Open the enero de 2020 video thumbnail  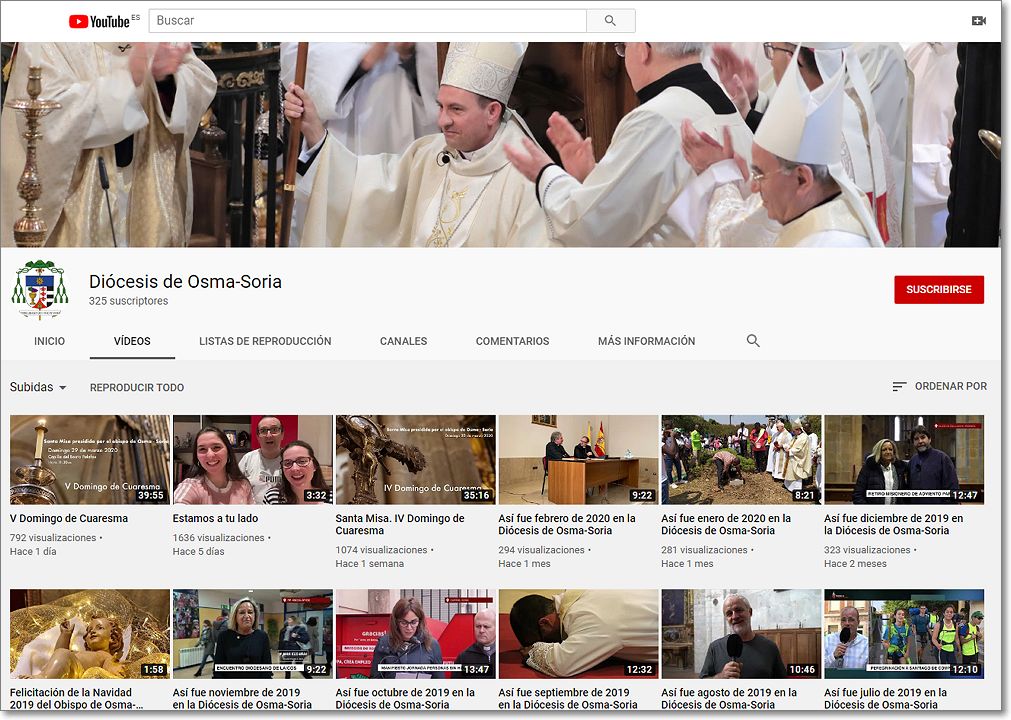(x=741, y=460)
